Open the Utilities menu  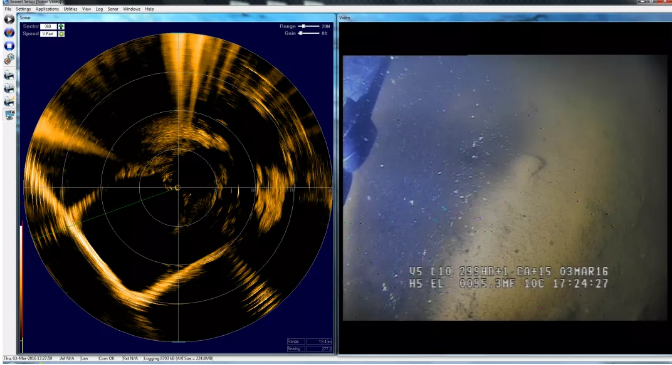point(70,9)
